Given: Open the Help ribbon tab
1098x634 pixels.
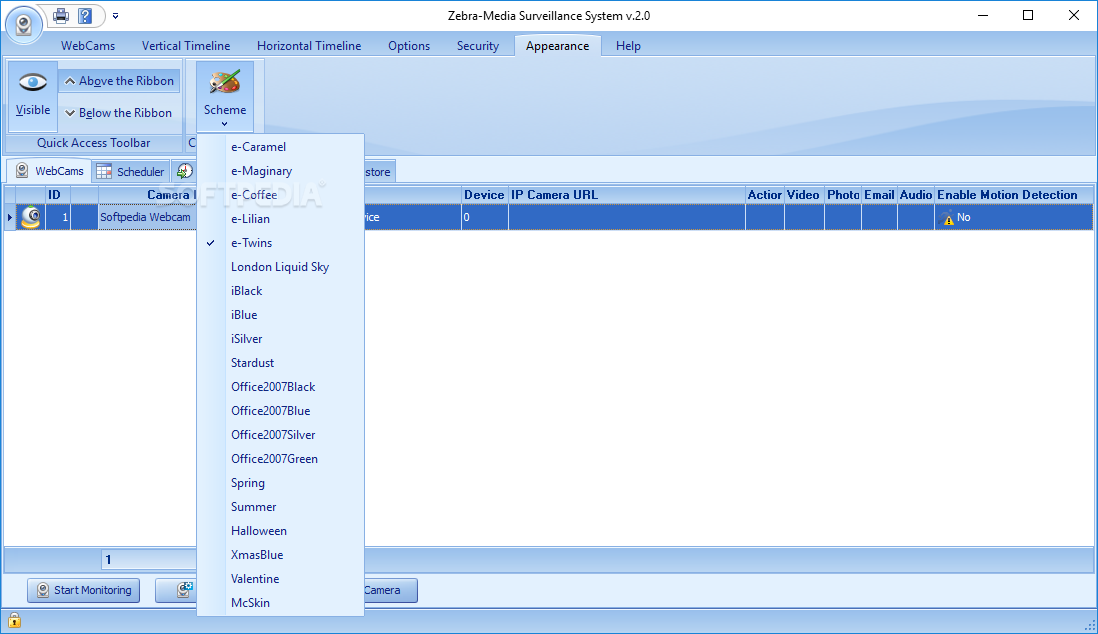Looking at the screenshot, I should pyautogui.click(x=628, y=46).
